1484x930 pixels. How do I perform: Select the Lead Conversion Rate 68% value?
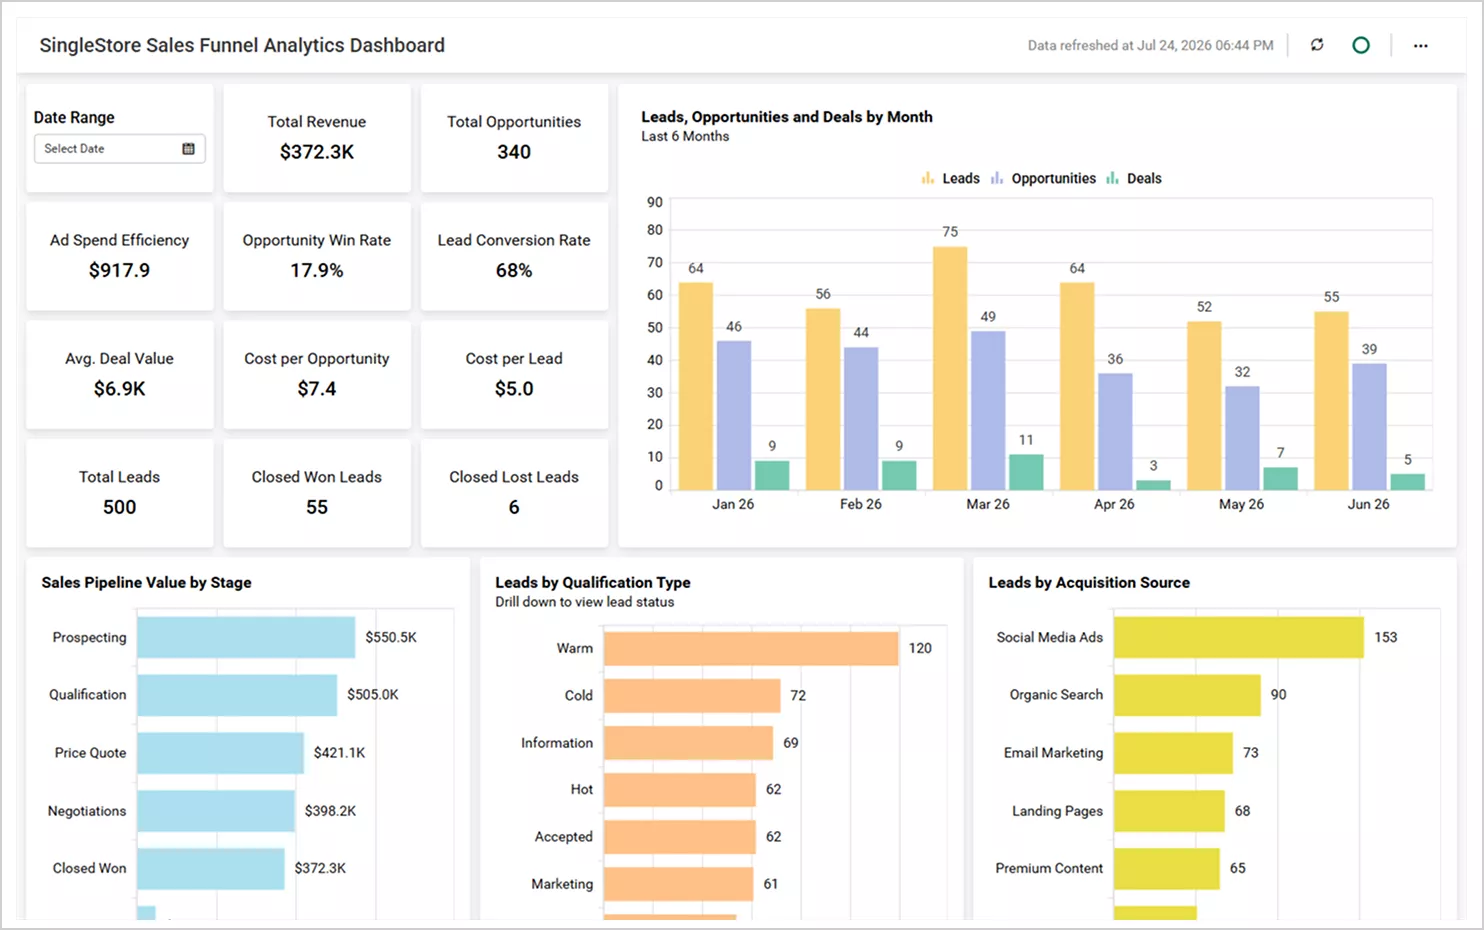point(514,270)
